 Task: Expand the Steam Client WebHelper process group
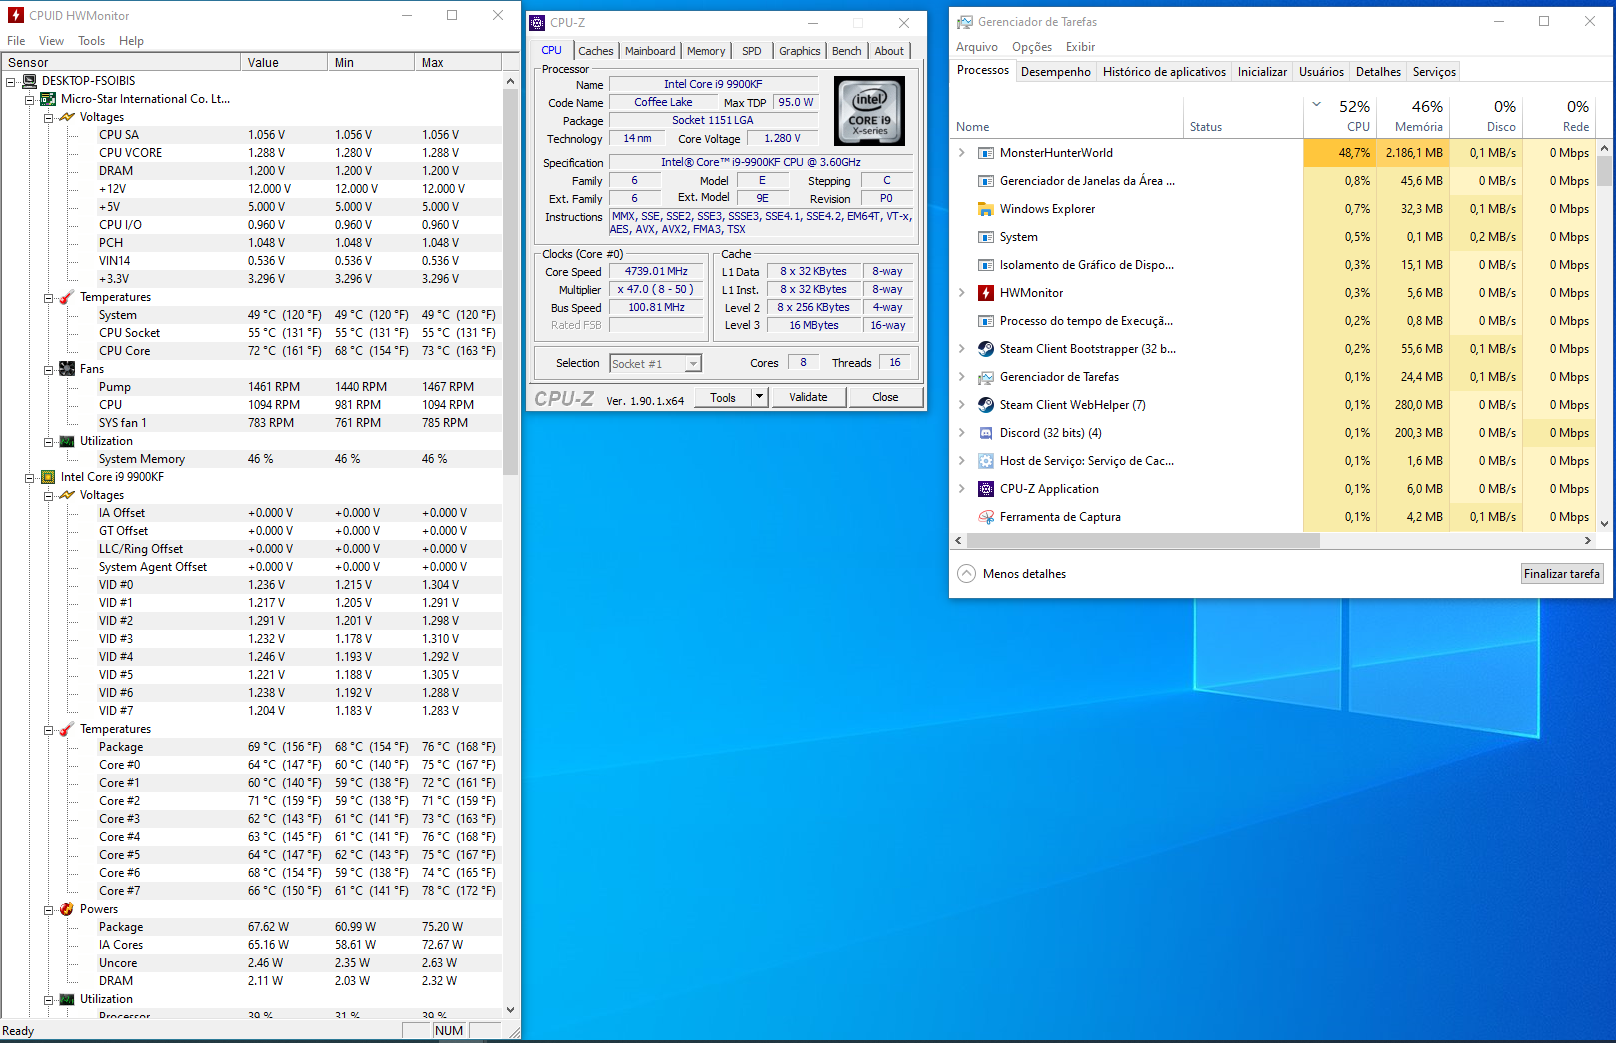(962, 405)
